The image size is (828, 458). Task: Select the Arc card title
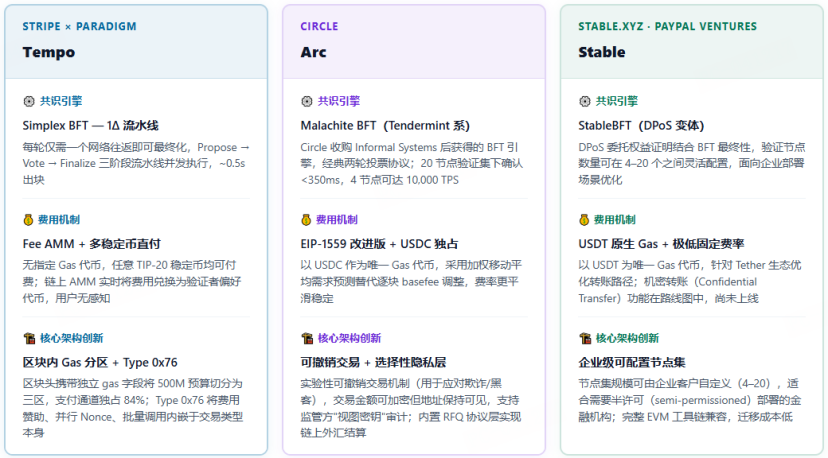pos(314,52)
